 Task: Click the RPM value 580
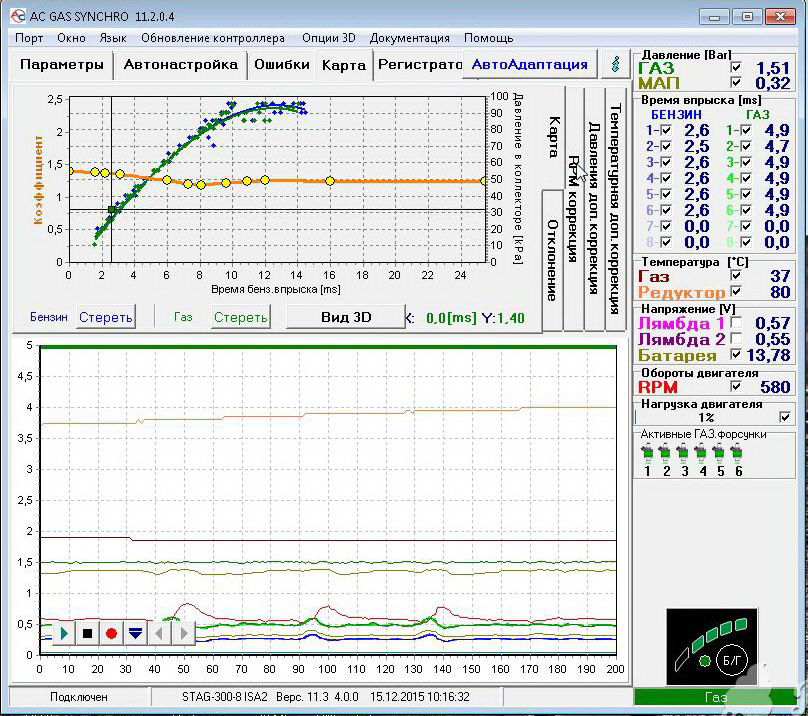click(775, 387)
